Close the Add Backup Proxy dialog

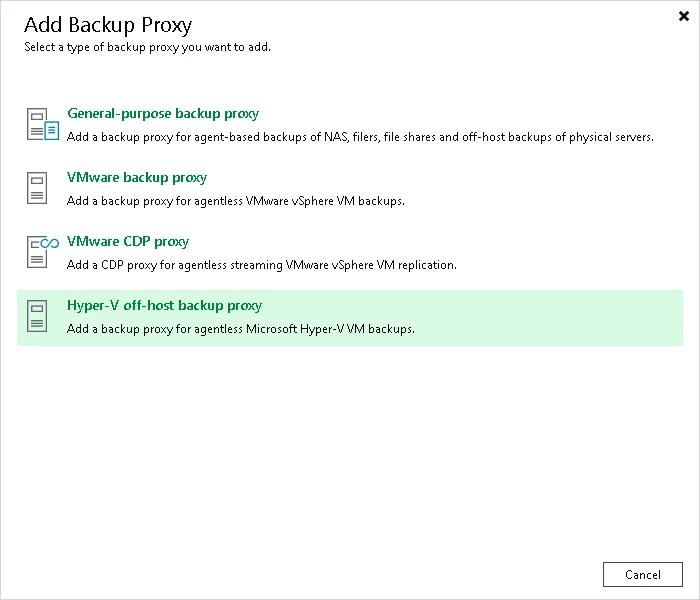pyautogui.click(x=681, y=17)
